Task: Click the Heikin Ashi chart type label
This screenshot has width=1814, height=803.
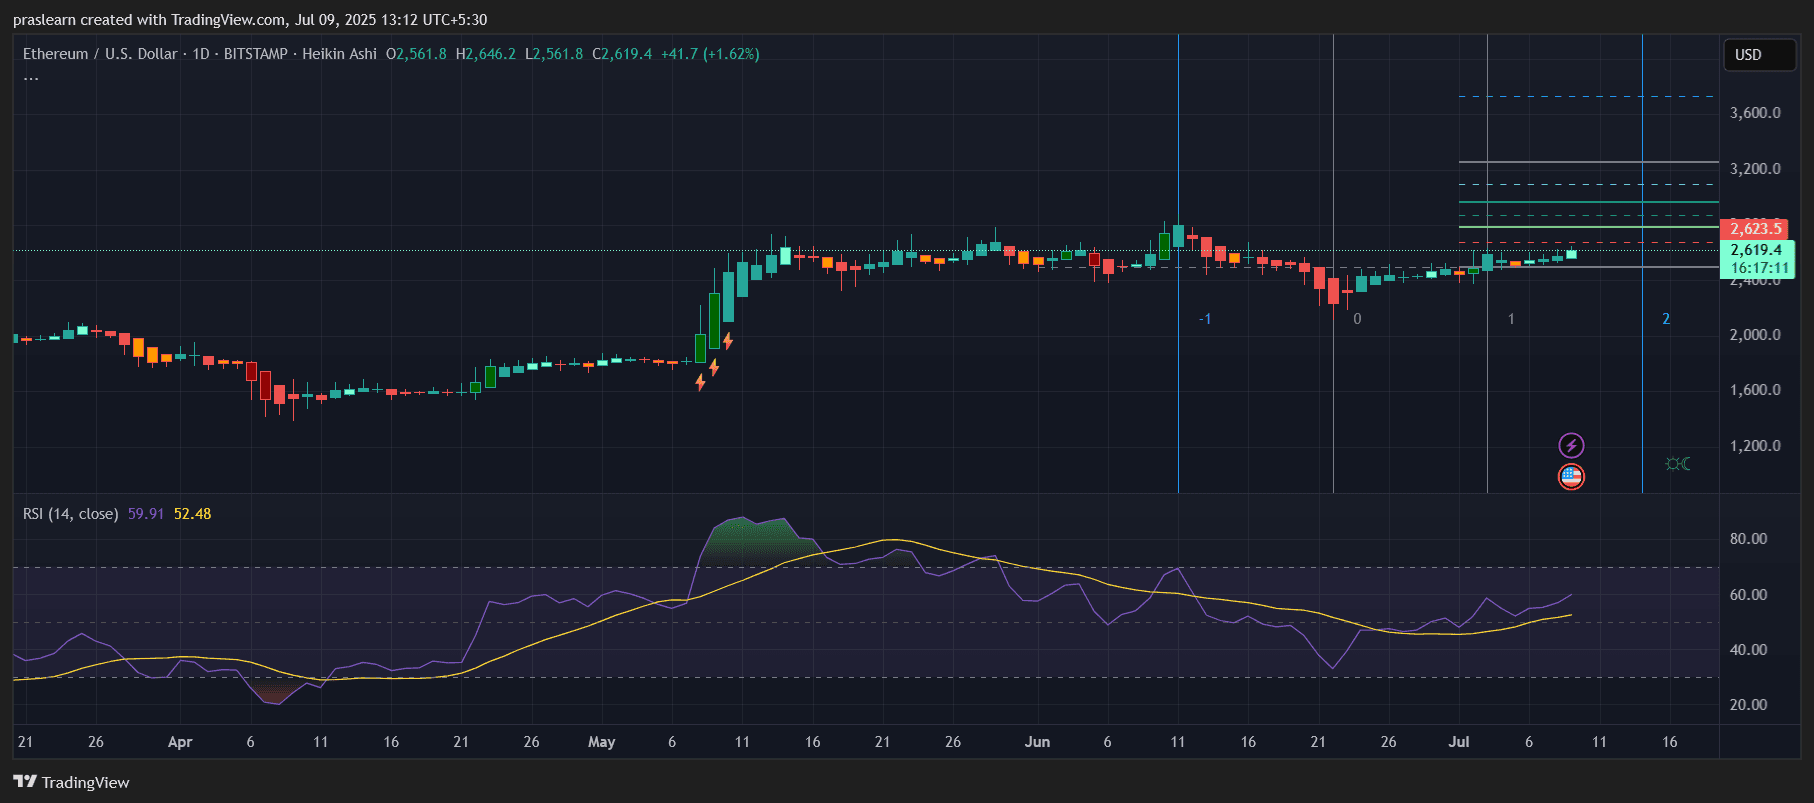Action: [x=339, y=54]
